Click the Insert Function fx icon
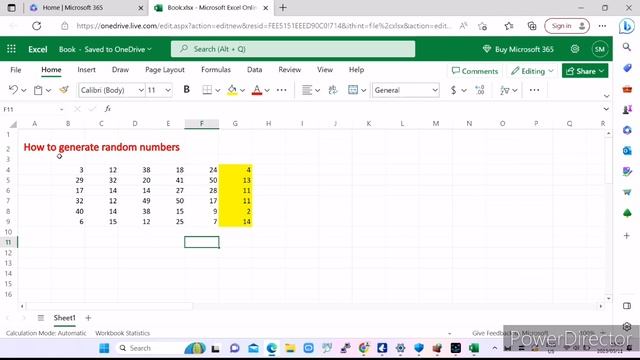This screenshot has width=640, height=360. (x=108, y=109)
